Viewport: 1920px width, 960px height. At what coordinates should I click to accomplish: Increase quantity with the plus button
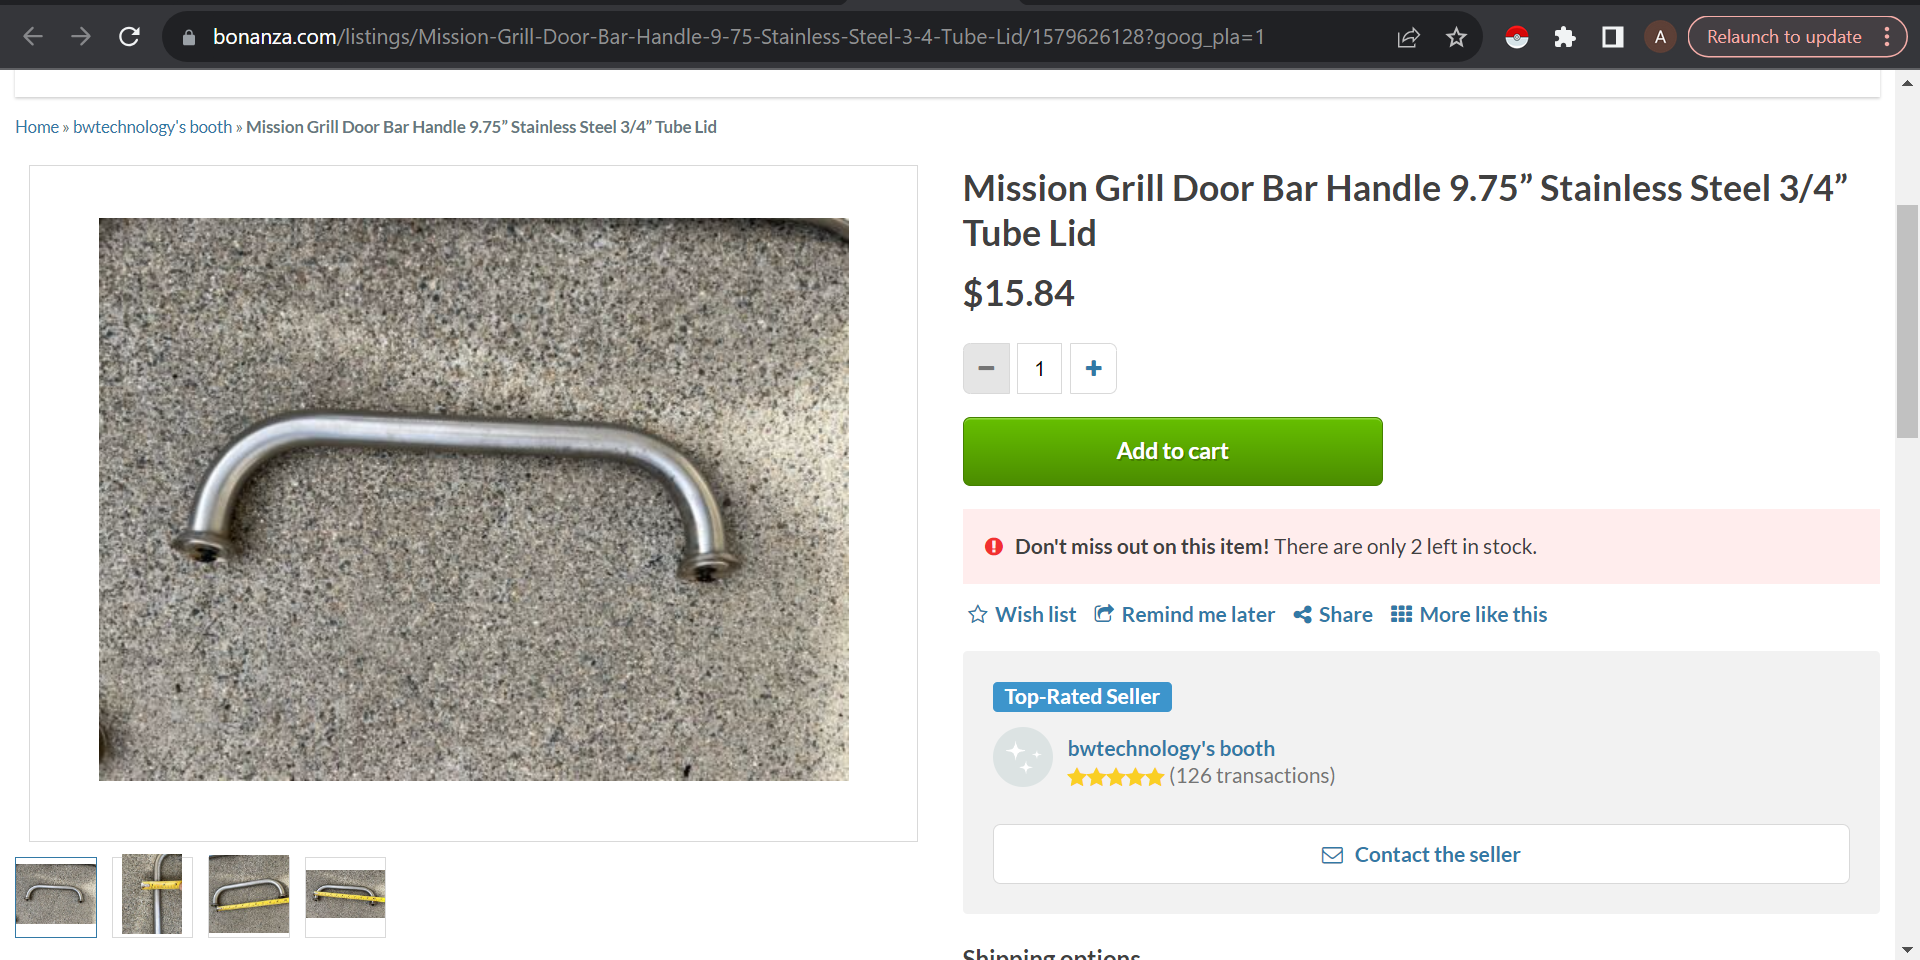pos(1093,369)
